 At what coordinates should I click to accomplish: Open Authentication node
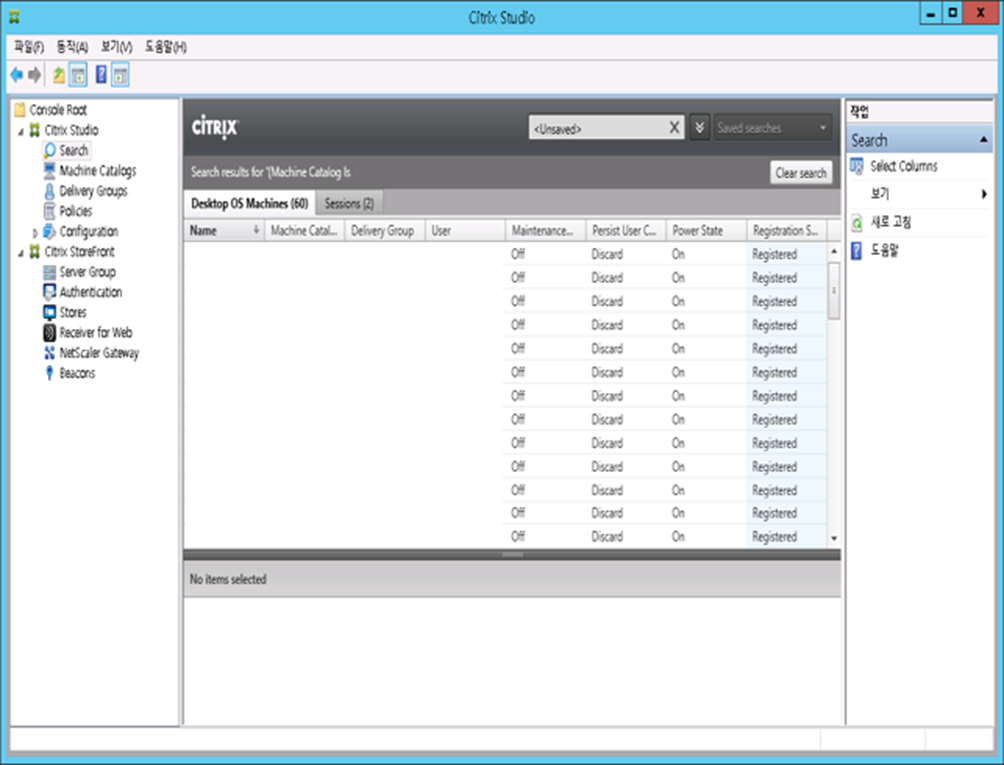pos(90,293)
